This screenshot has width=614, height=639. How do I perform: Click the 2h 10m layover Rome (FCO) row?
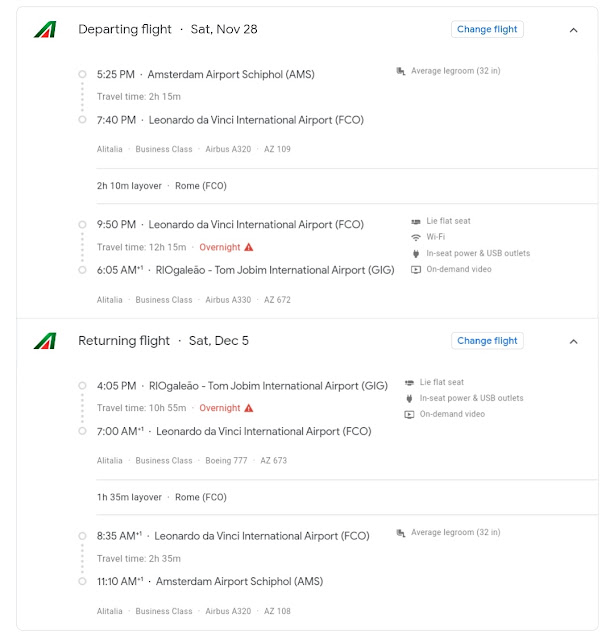[x=347, y=186]
